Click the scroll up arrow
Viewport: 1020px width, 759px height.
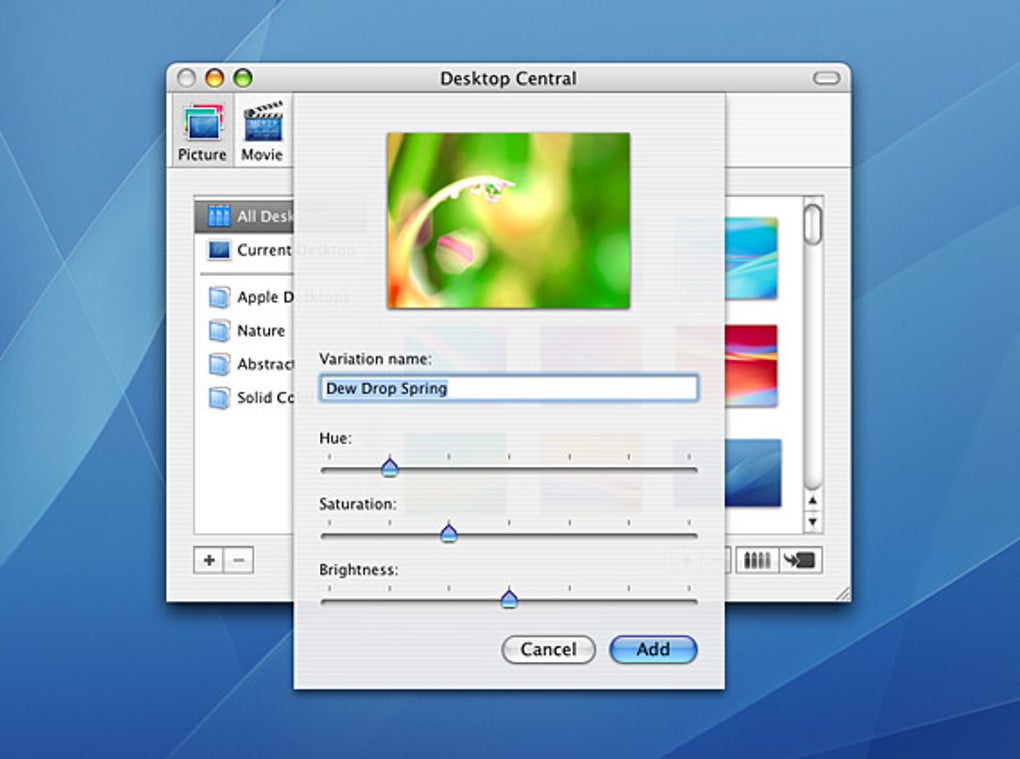point(812,501)
